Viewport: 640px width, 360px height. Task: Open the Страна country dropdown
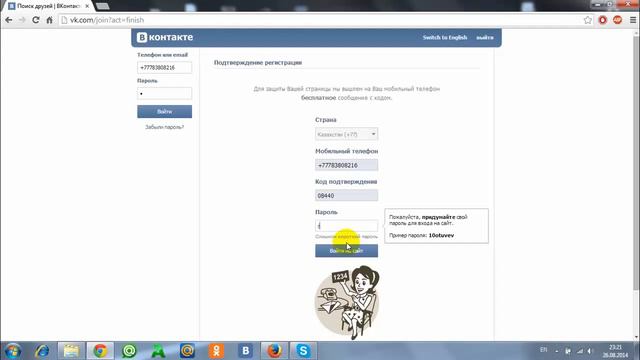pyautogui.click(x=346, y=134)
